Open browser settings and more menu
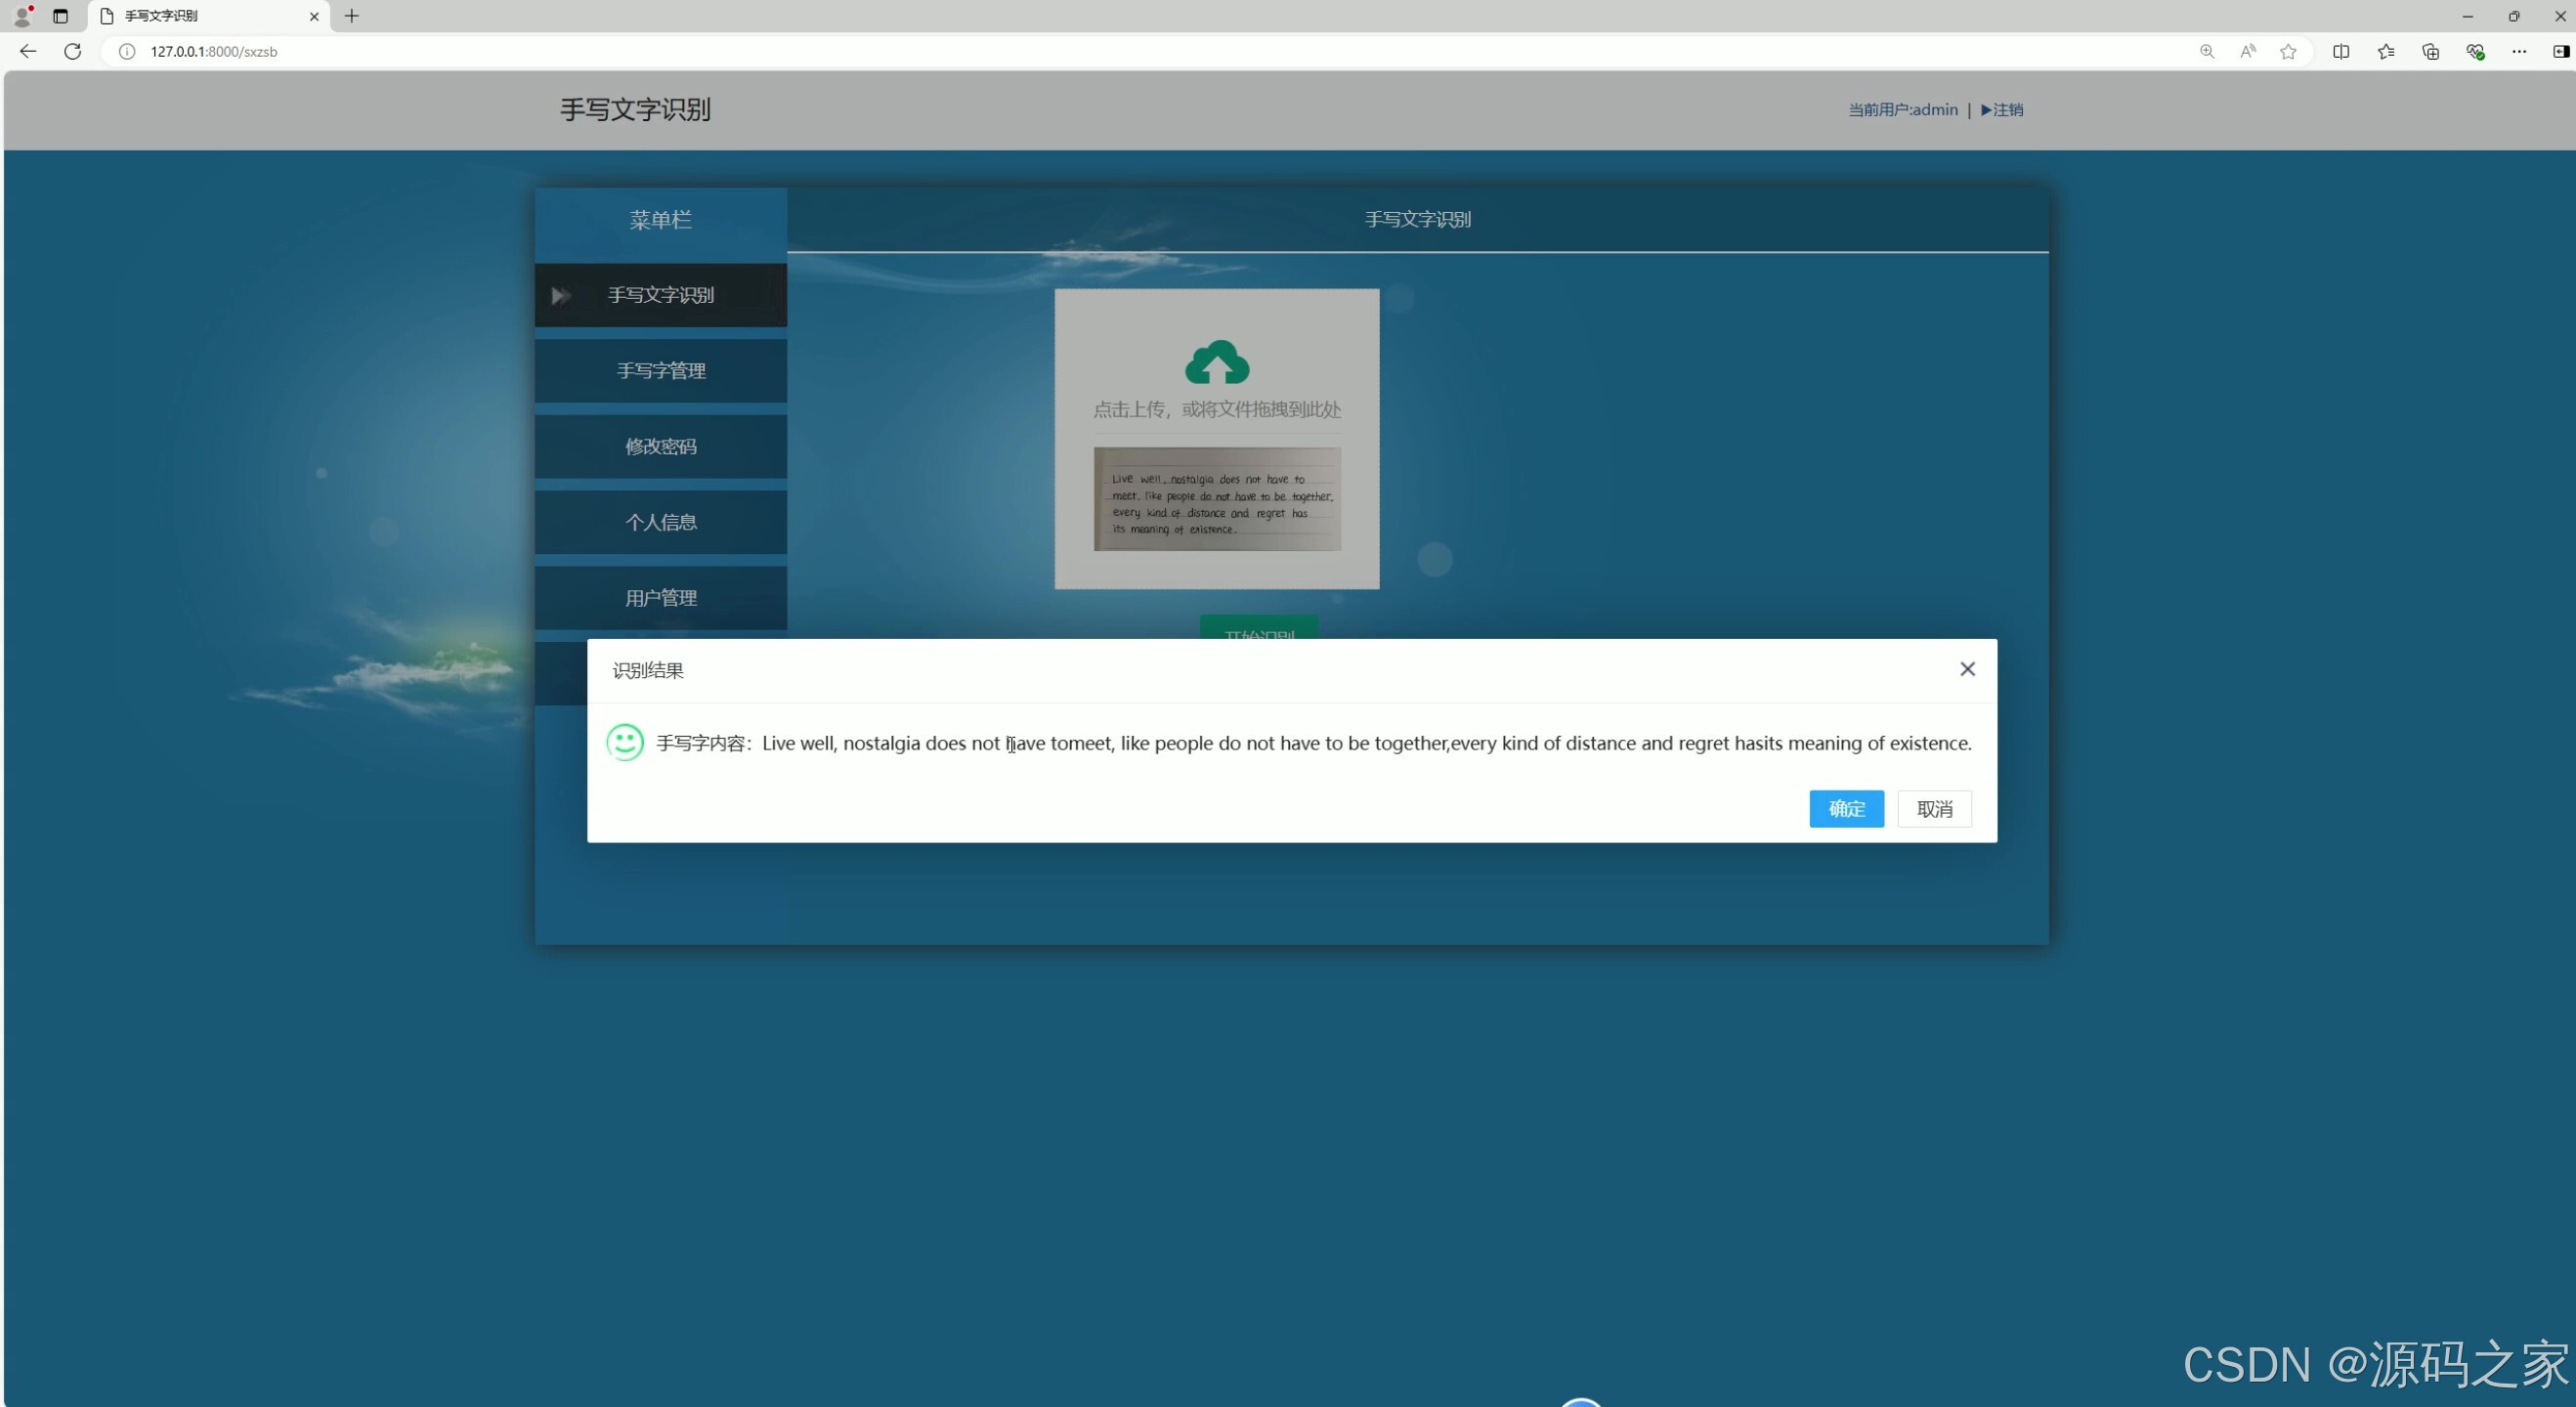The height and width of the screenshot is (1407, 2576). (x=2518, y=51)
